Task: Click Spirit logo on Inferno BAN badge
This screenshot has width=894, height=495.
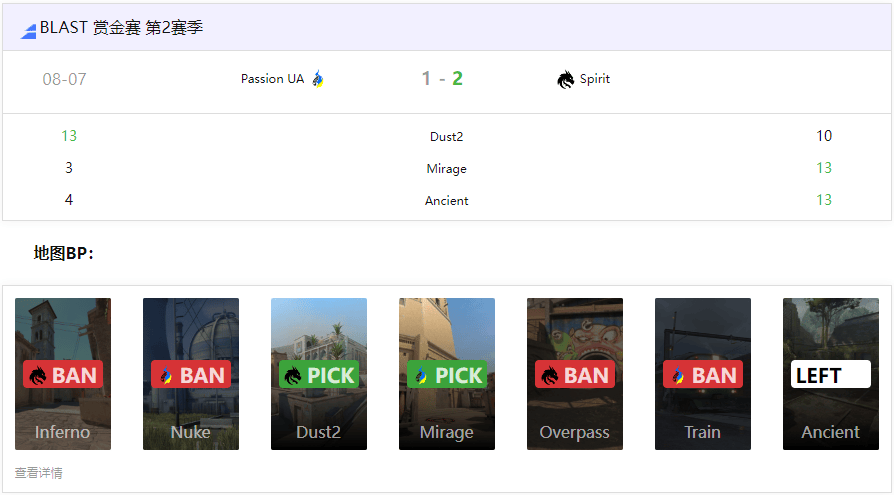Action: click(38, 375)
